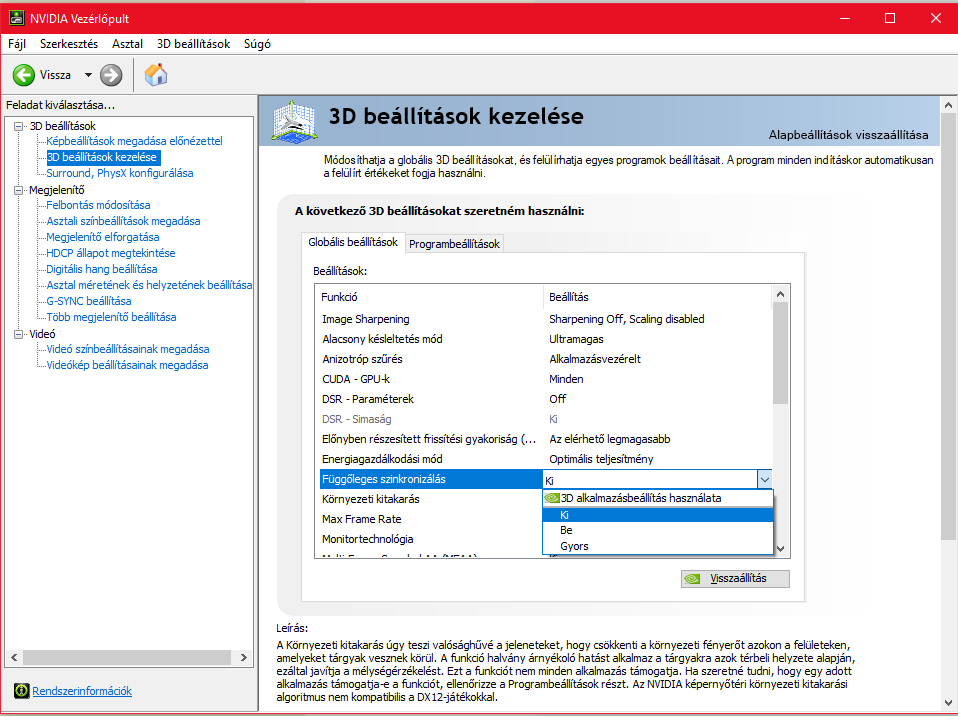Screen dimensions: 958x717
Task: Select 3D beállítások kezelése tree item
Action: 102,157
